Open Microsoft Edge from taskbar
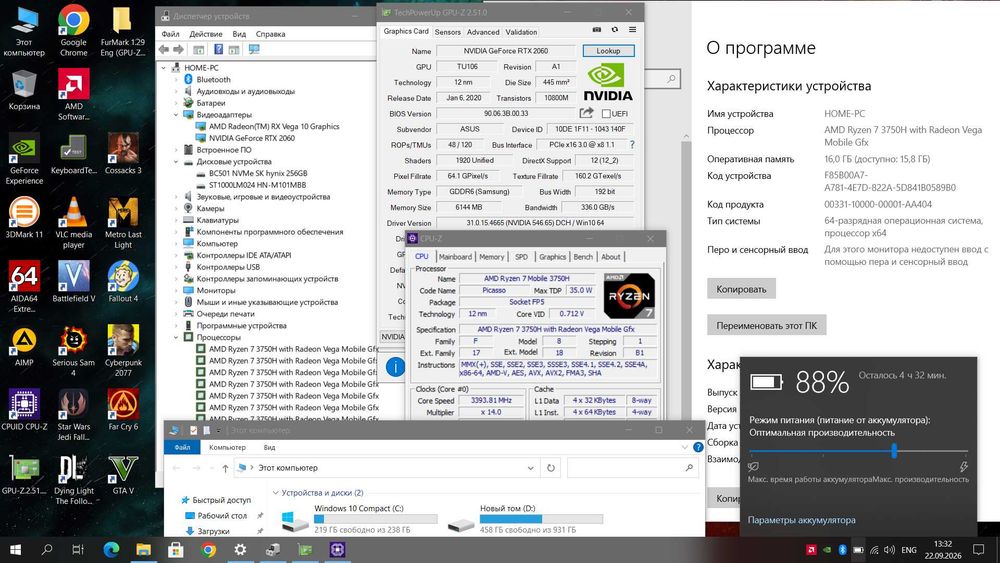 point(112,549)
